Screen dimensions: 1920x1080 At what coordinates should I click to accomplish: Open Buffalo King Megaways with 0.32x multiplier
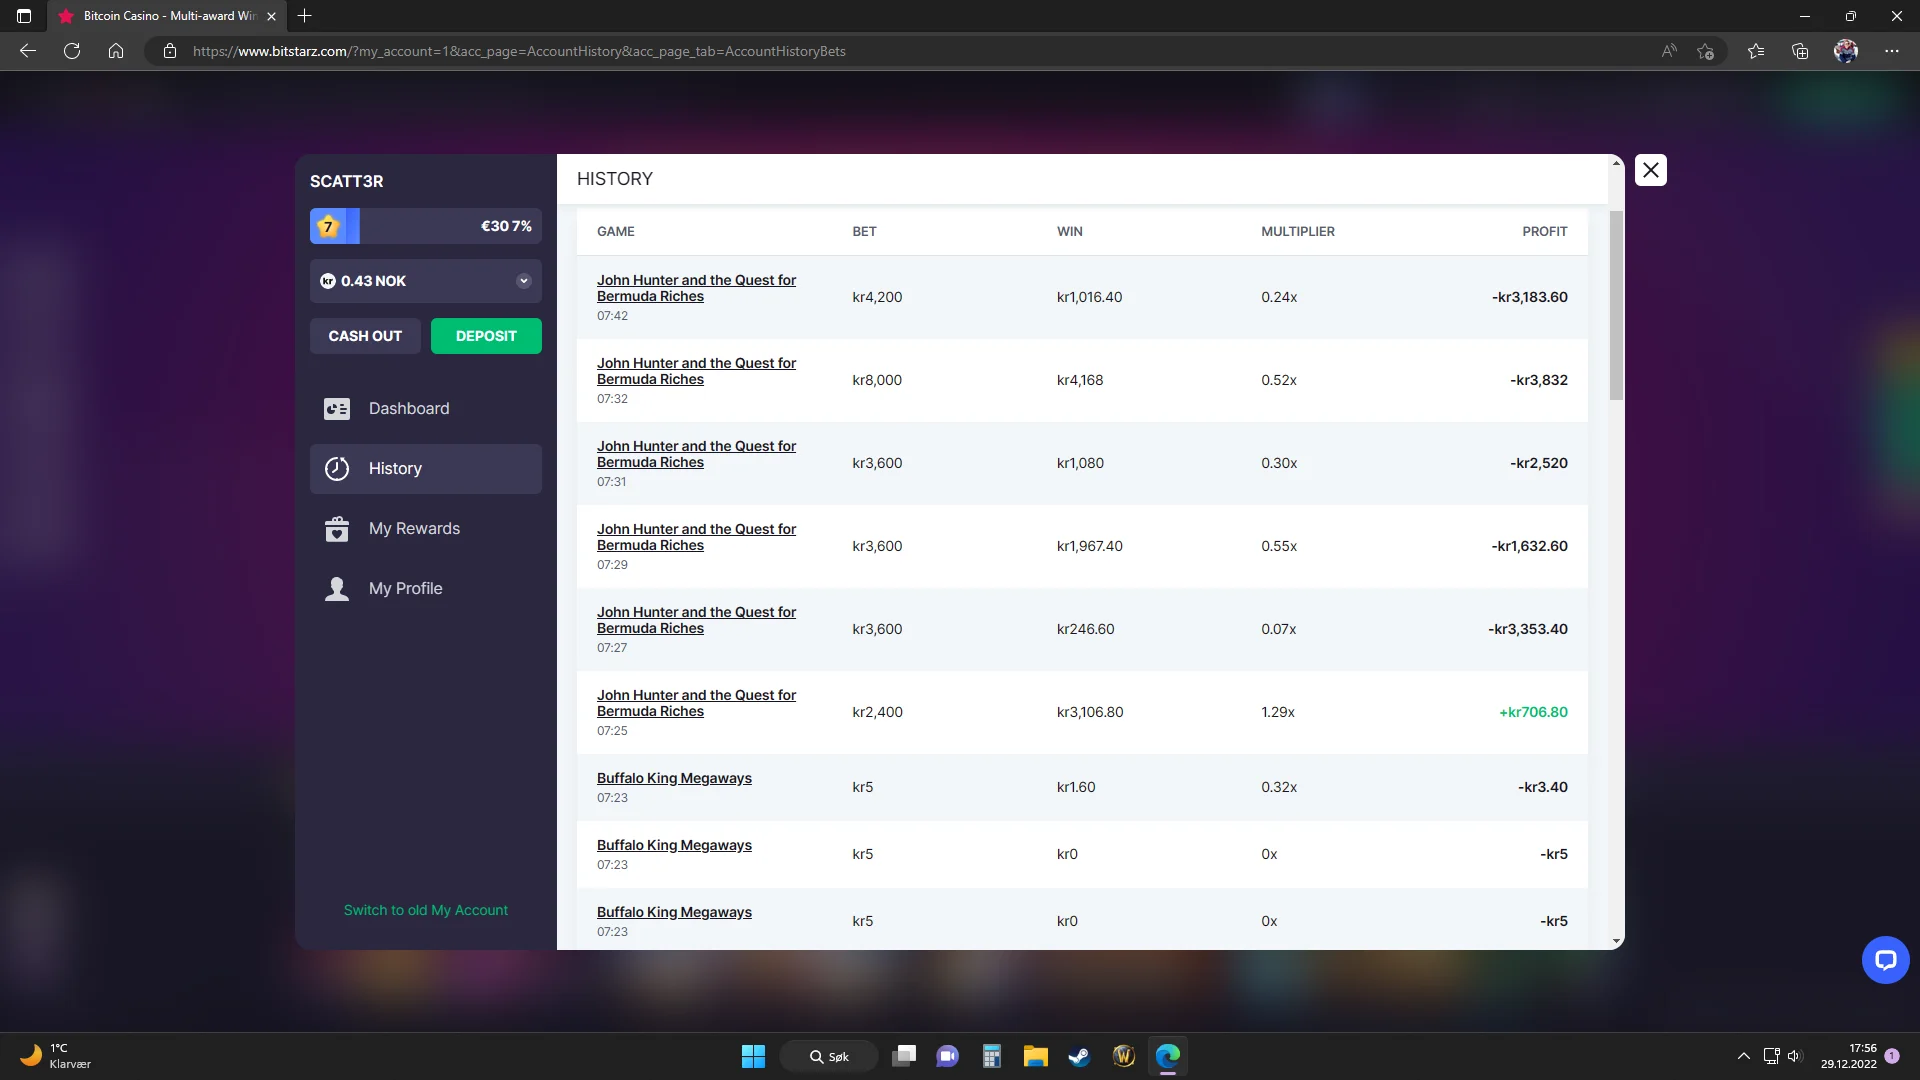point(674,778)
